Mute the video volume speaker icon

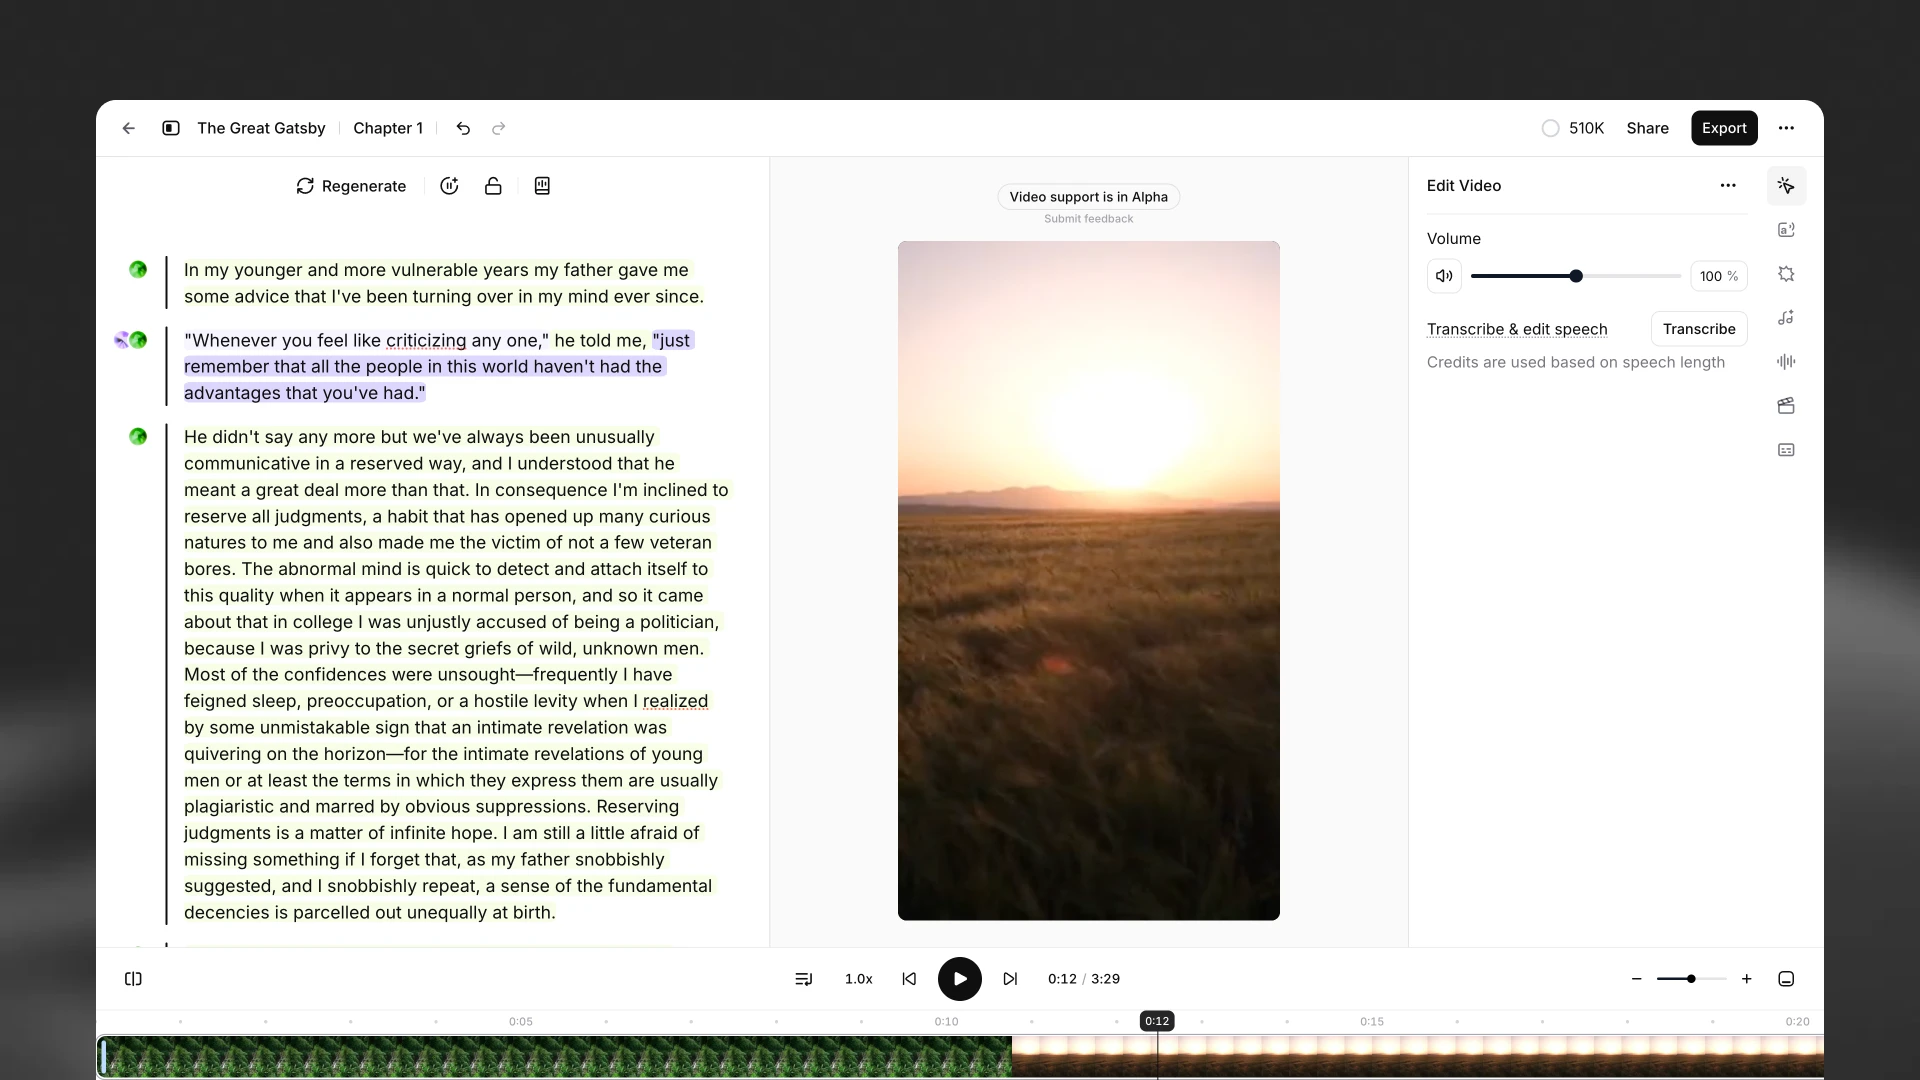click(1443, 276)
